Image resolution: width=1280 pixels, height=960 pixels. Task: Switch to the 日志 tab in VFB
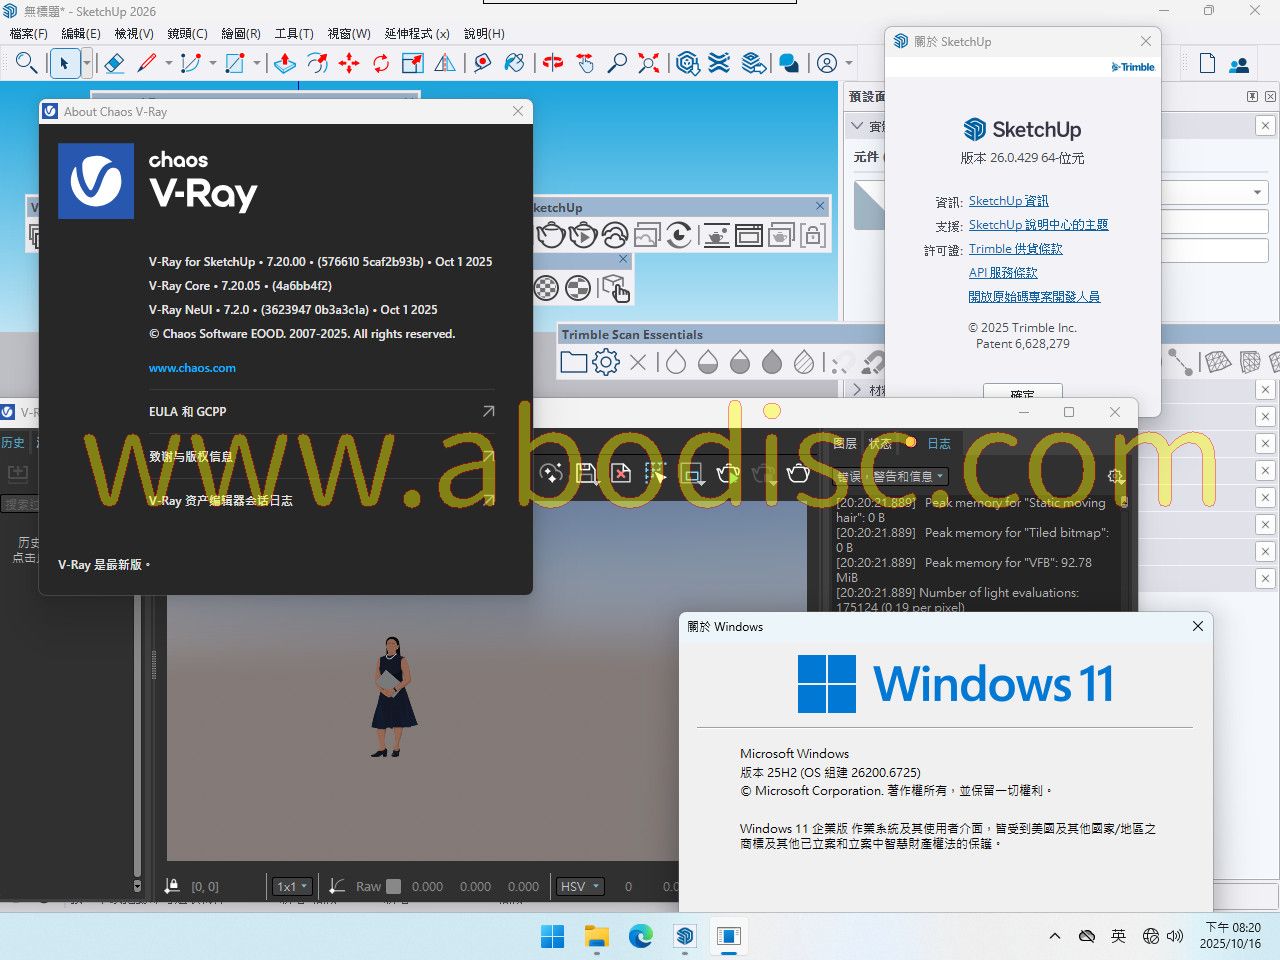tap(939, 443)
